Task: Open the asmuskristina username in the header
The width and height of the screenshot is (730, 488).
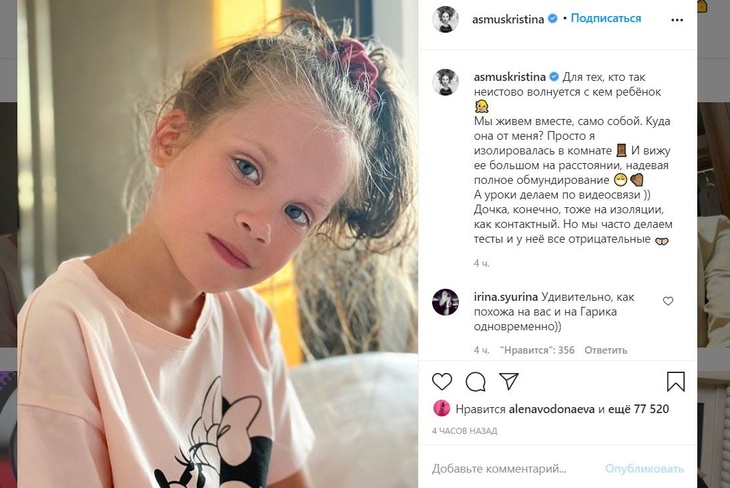Action: [508, 19]
